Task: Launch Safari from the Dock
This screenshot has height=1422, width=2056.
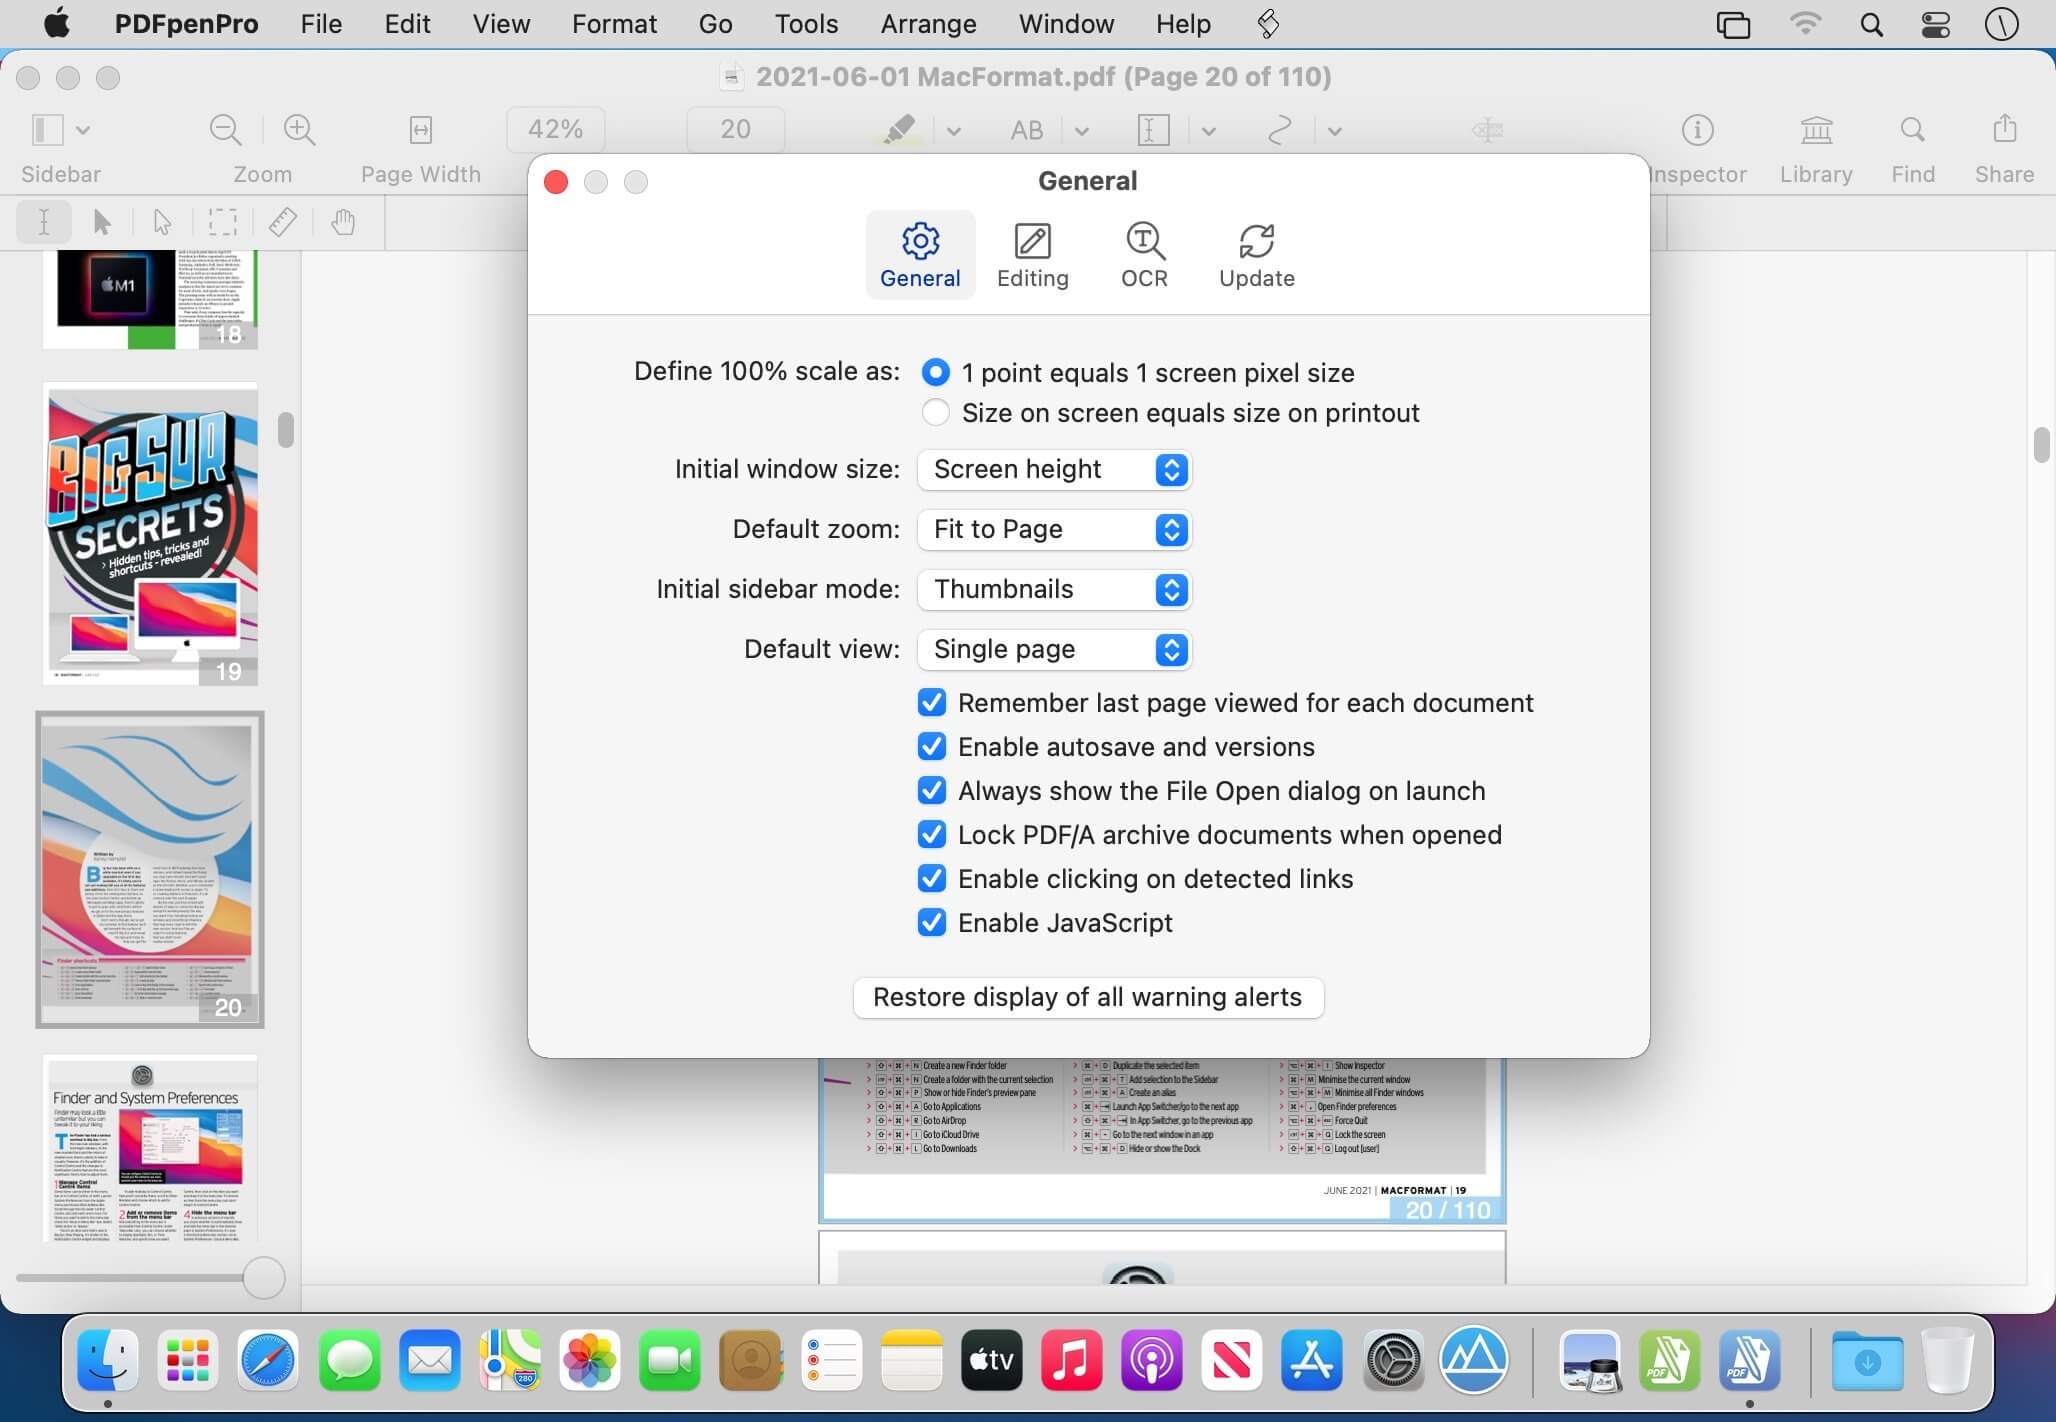Action: (268, 1360)
